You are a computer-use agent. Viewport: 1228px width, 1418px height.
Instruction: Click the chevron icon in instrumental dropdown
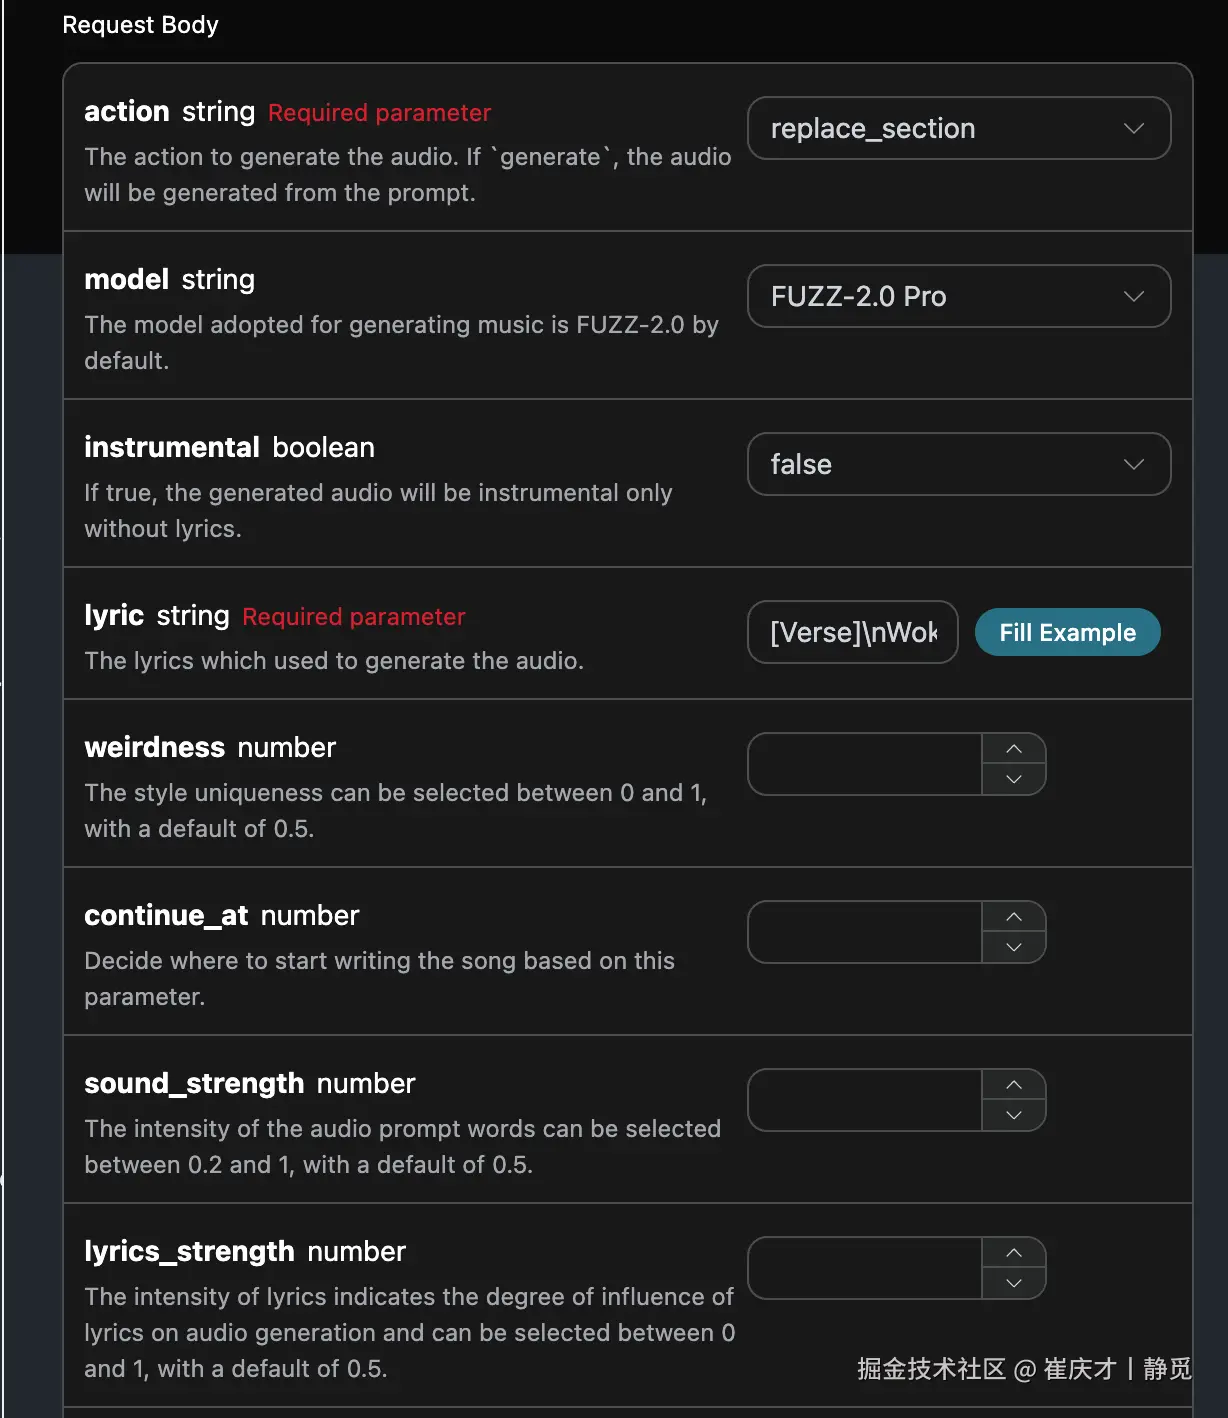[x=1133, y=464]
